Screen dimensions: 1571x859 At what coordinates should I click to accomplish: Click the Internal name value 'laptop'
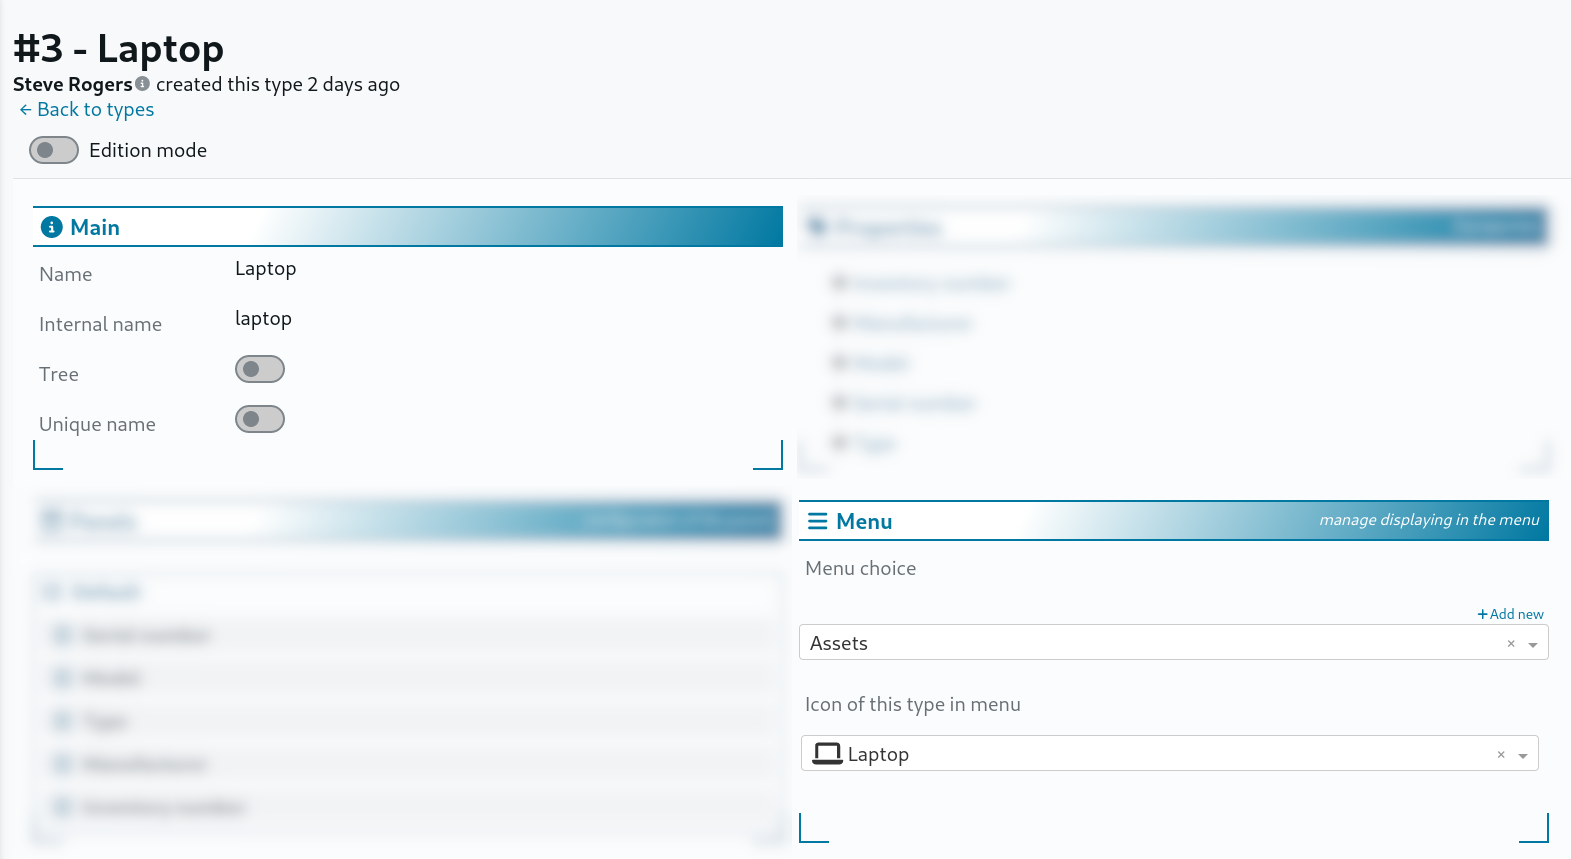pyautogui.click(x=263, y=319)
